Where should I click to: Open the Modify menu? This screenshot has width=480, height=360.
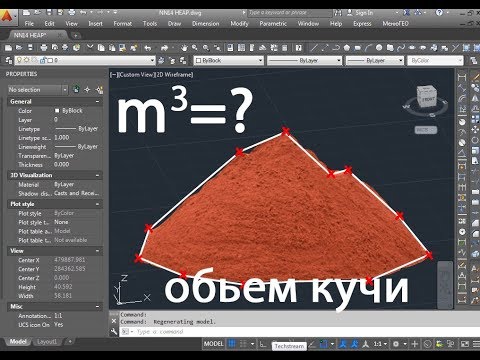[239, 24]
